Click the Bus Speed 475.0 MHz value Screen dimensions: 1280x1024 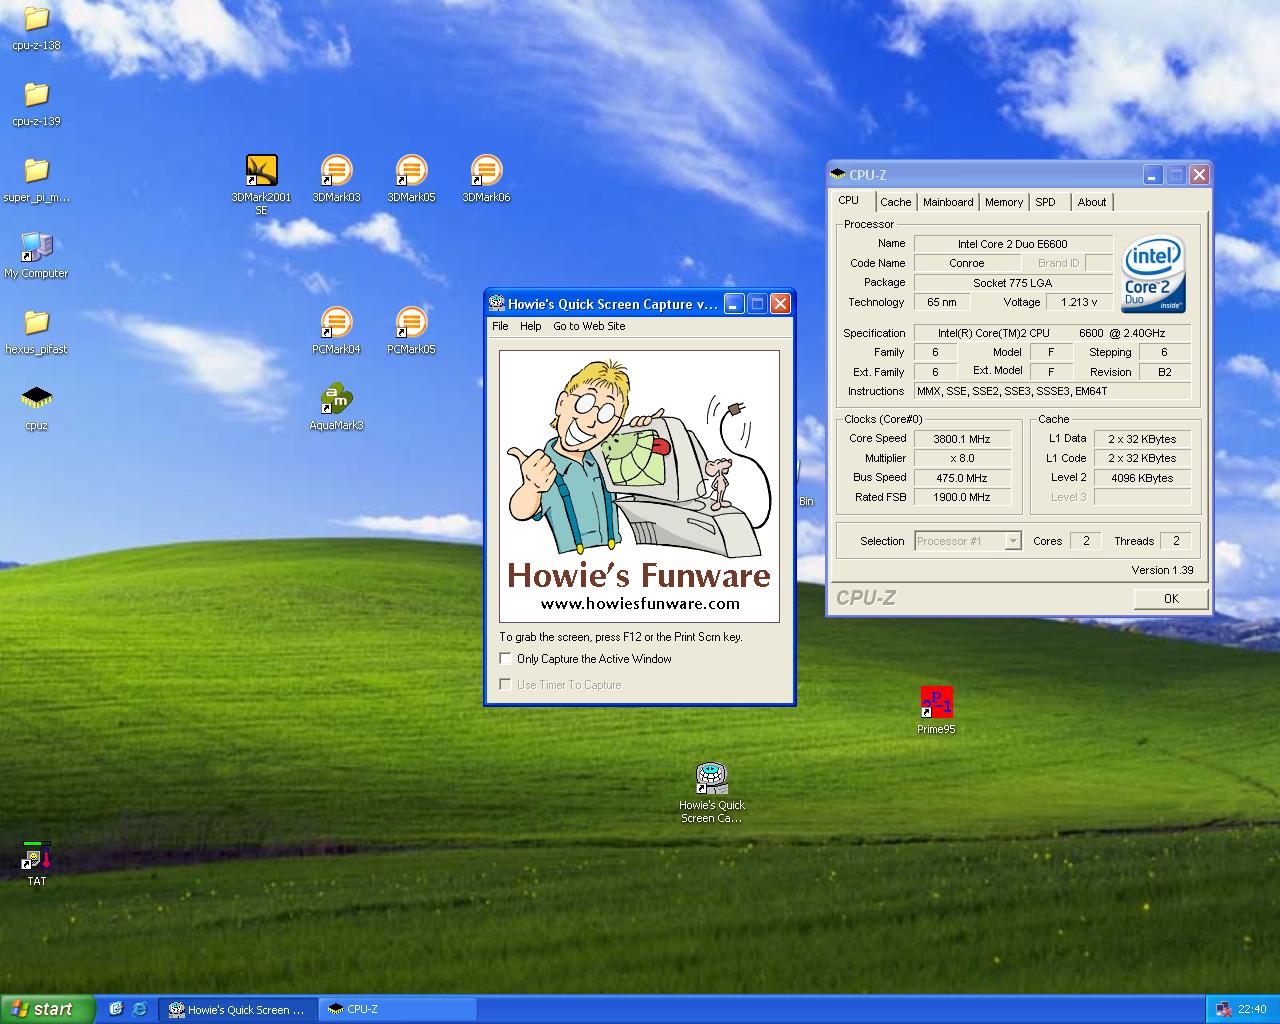pos(962,478)
